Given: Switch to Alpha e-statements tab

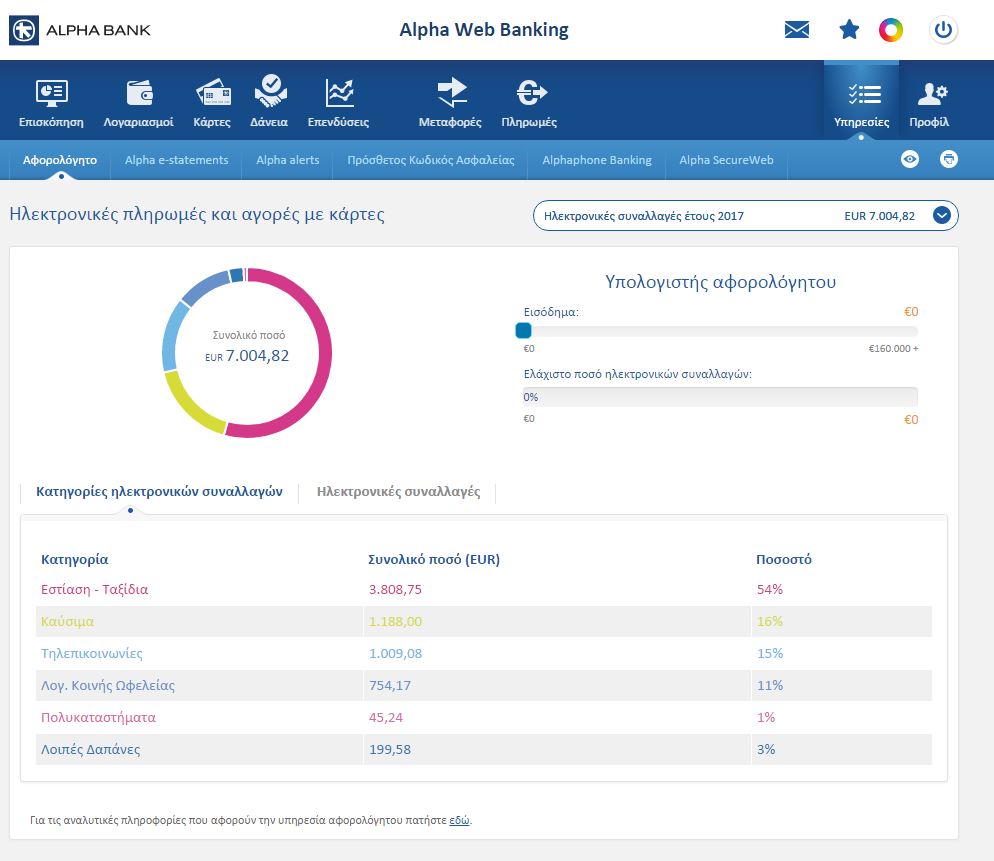Looking at the screenshot, I should pos(176,160).
